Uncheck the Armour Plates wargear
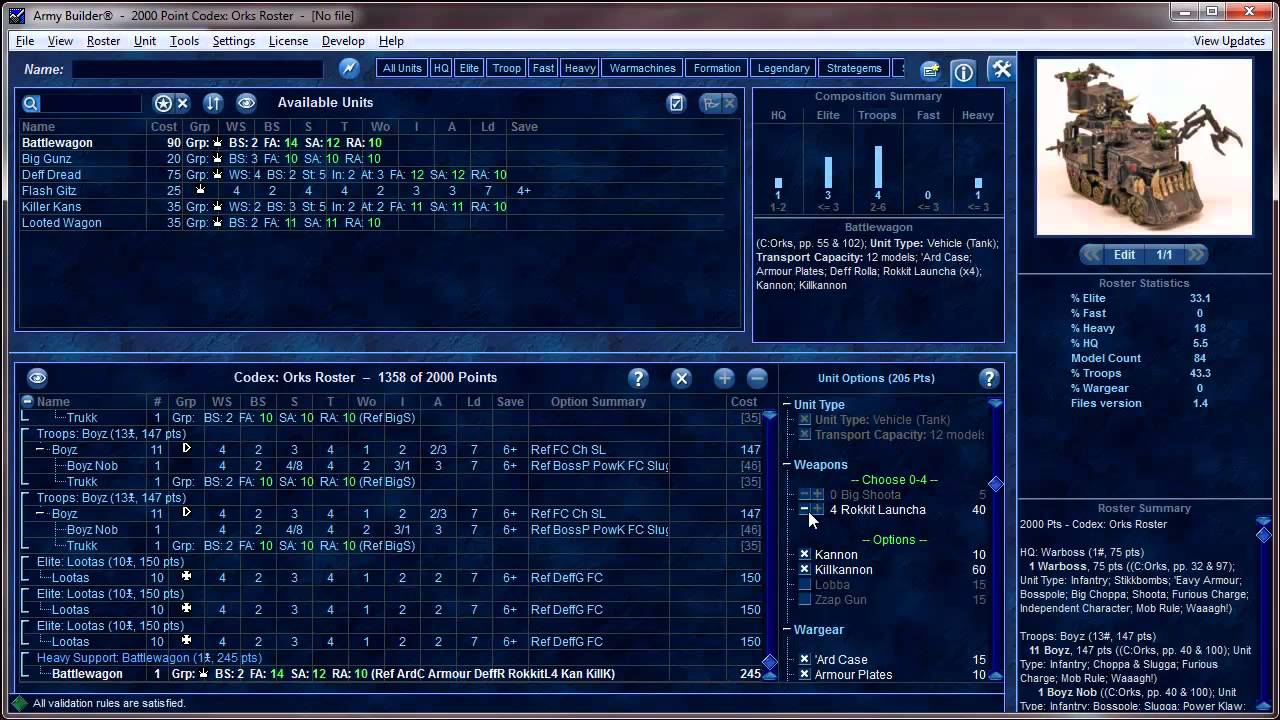This screenshot has width=1280, height=720. [805, 675]
